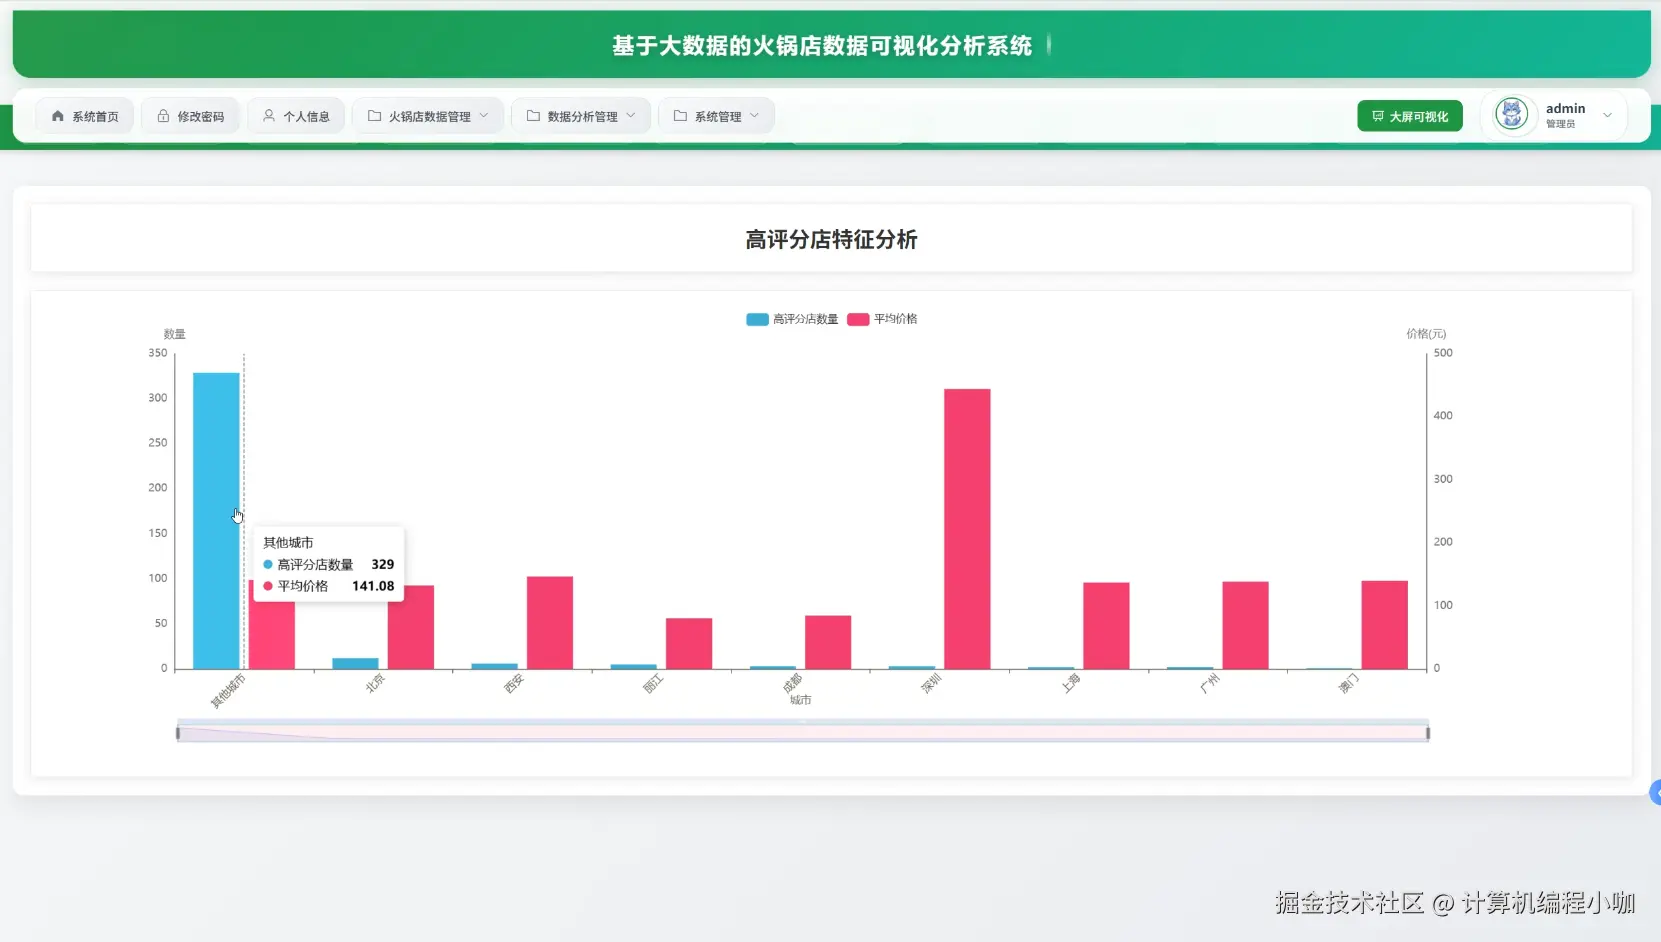This screenshot has height=942, width=1661.
Task: Expand the 数据分析管理 chevron
Action: click(631, 116)
